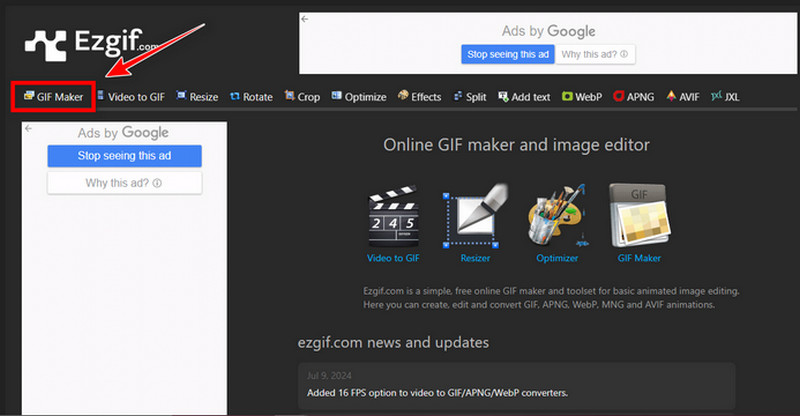Screen dimensions: 800x416
Task: Select Add text in the menu
Action: point(523,97)
